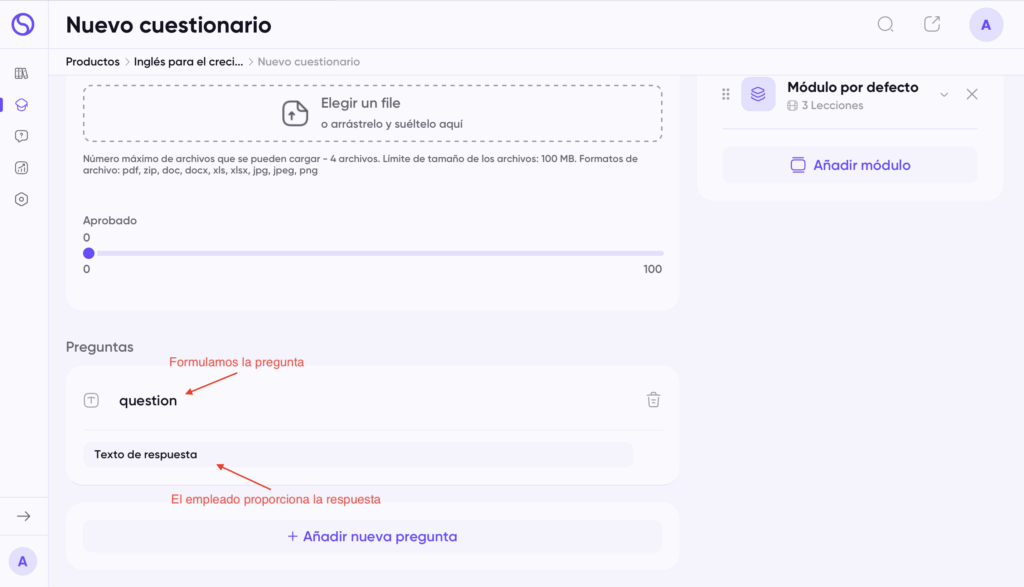The width and height of the screenshot is (1024, 587).
Task: Click the Texto de respuesta field
Action: pyautogui.click(x=358, y=455)
